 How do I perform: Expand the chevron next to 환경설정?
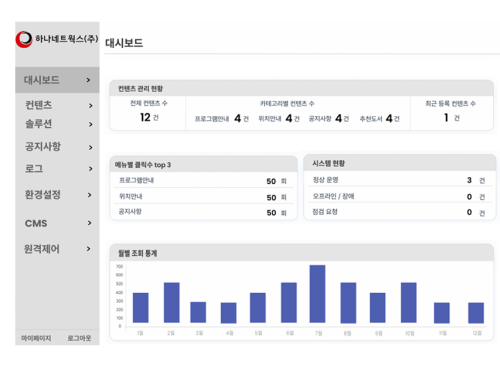89,195
